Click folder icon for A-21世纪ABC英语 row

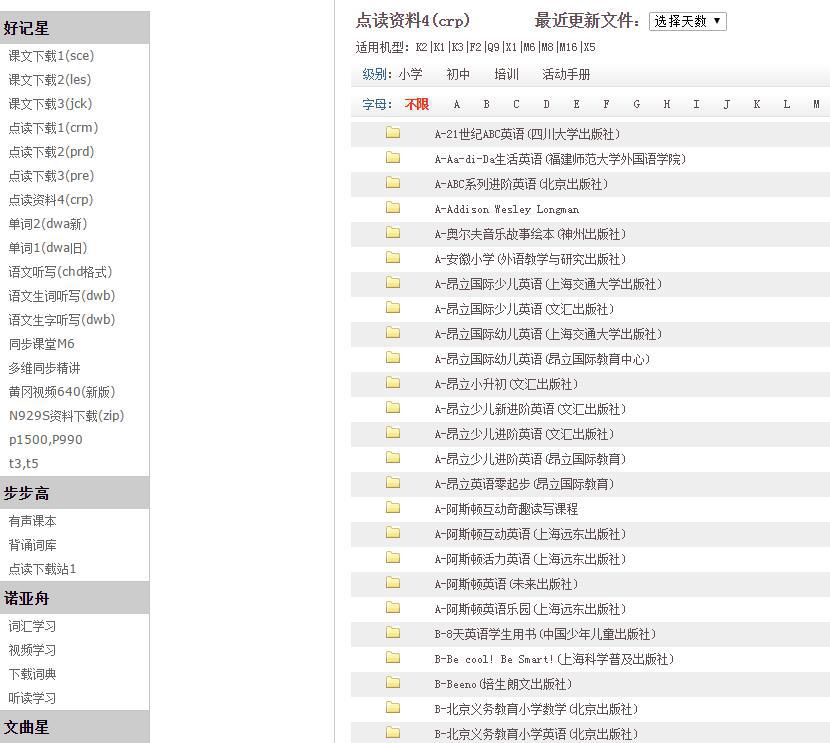(x=393, y=132)
